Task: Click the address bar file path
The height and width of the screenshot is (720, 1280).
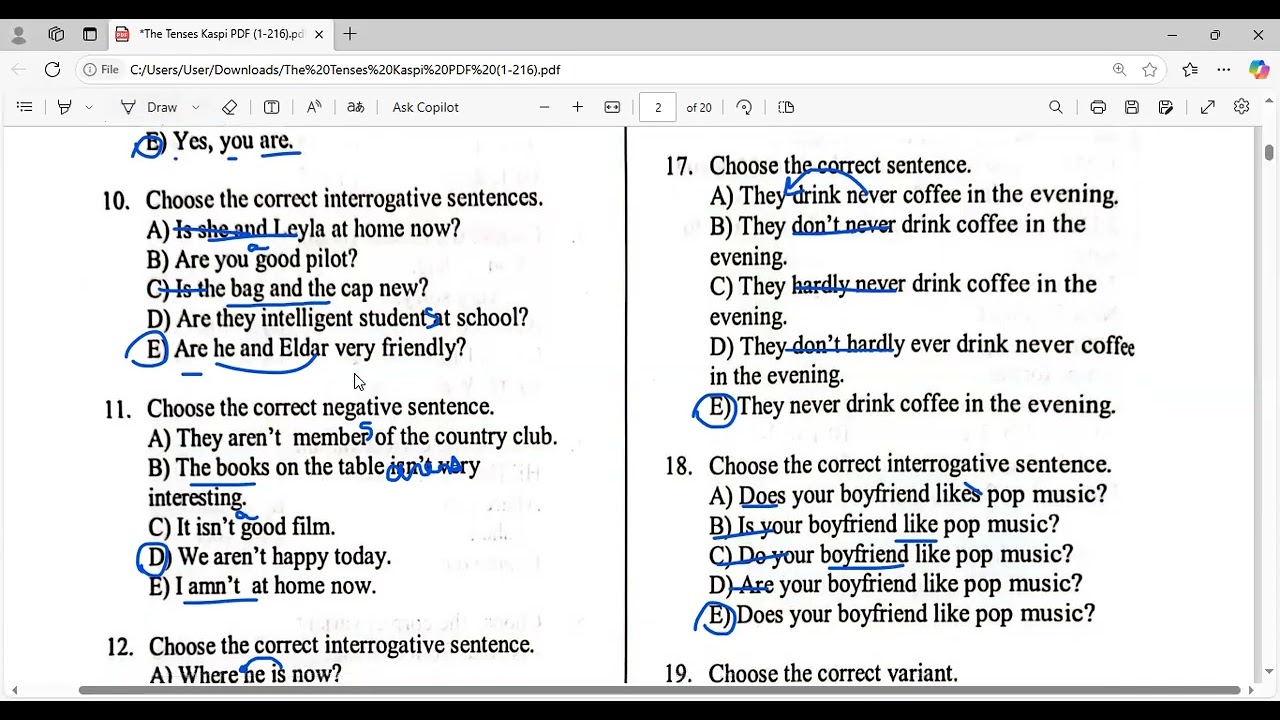Action: (345, 70)
